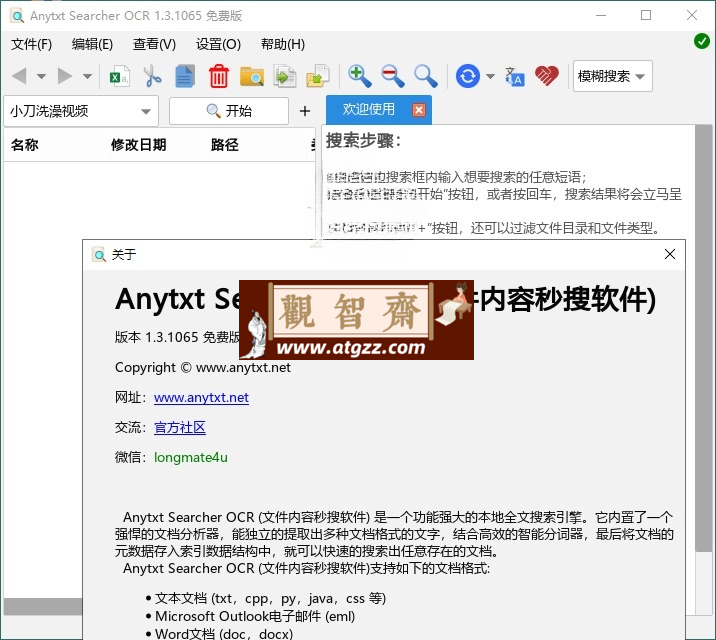Click the 搜索步骤: heading

363,141
